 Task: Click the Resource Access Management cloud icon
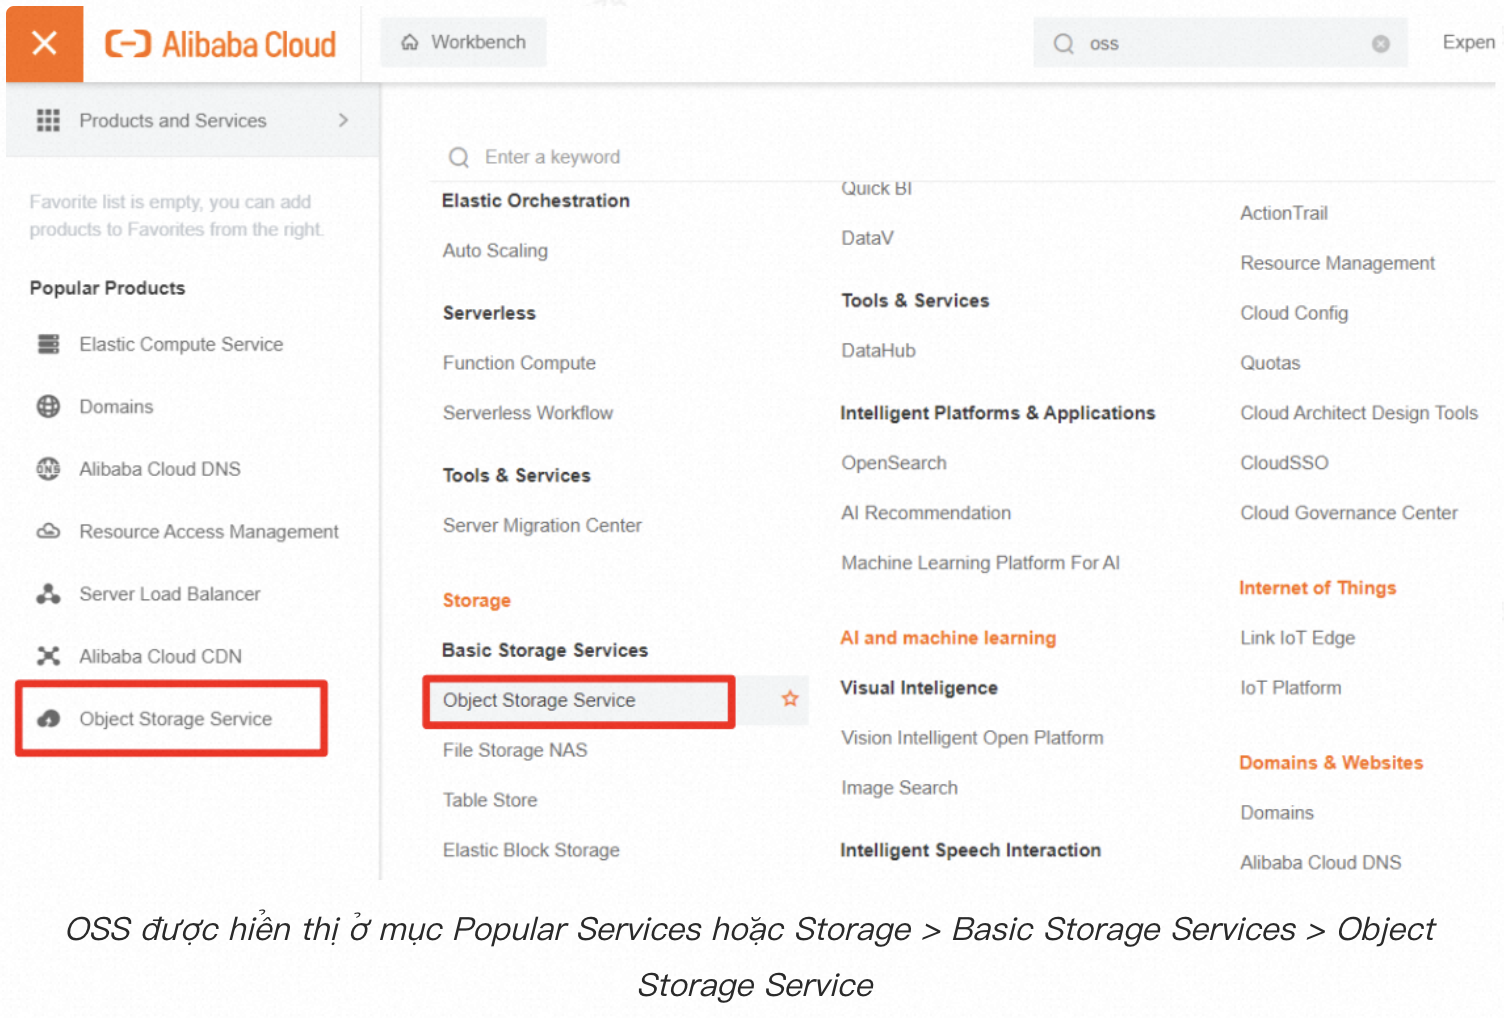48,531
